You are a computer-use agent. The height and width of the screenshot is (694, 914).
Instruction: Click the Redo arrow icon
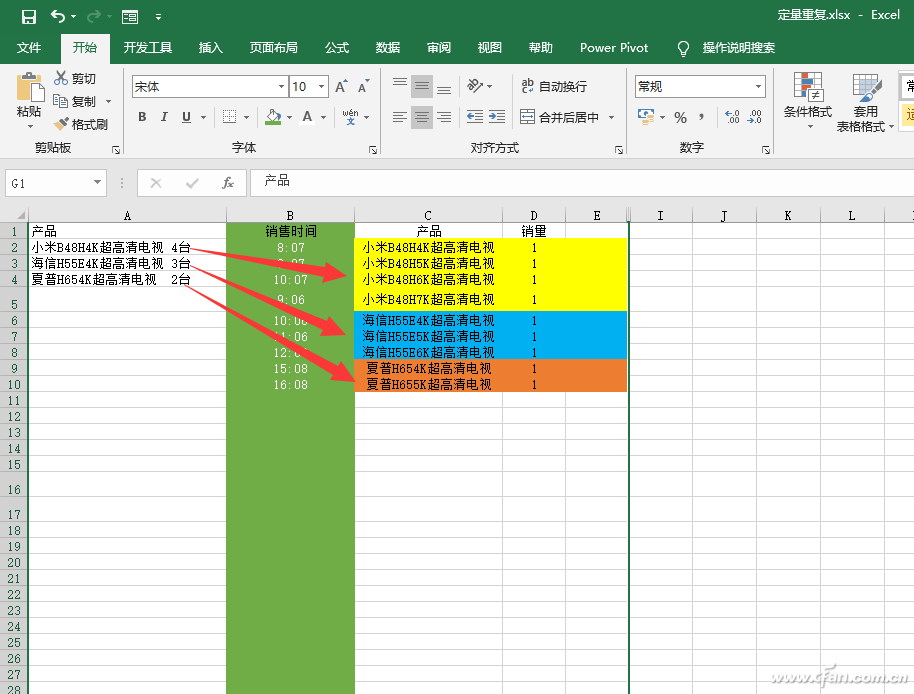point(93,16)
